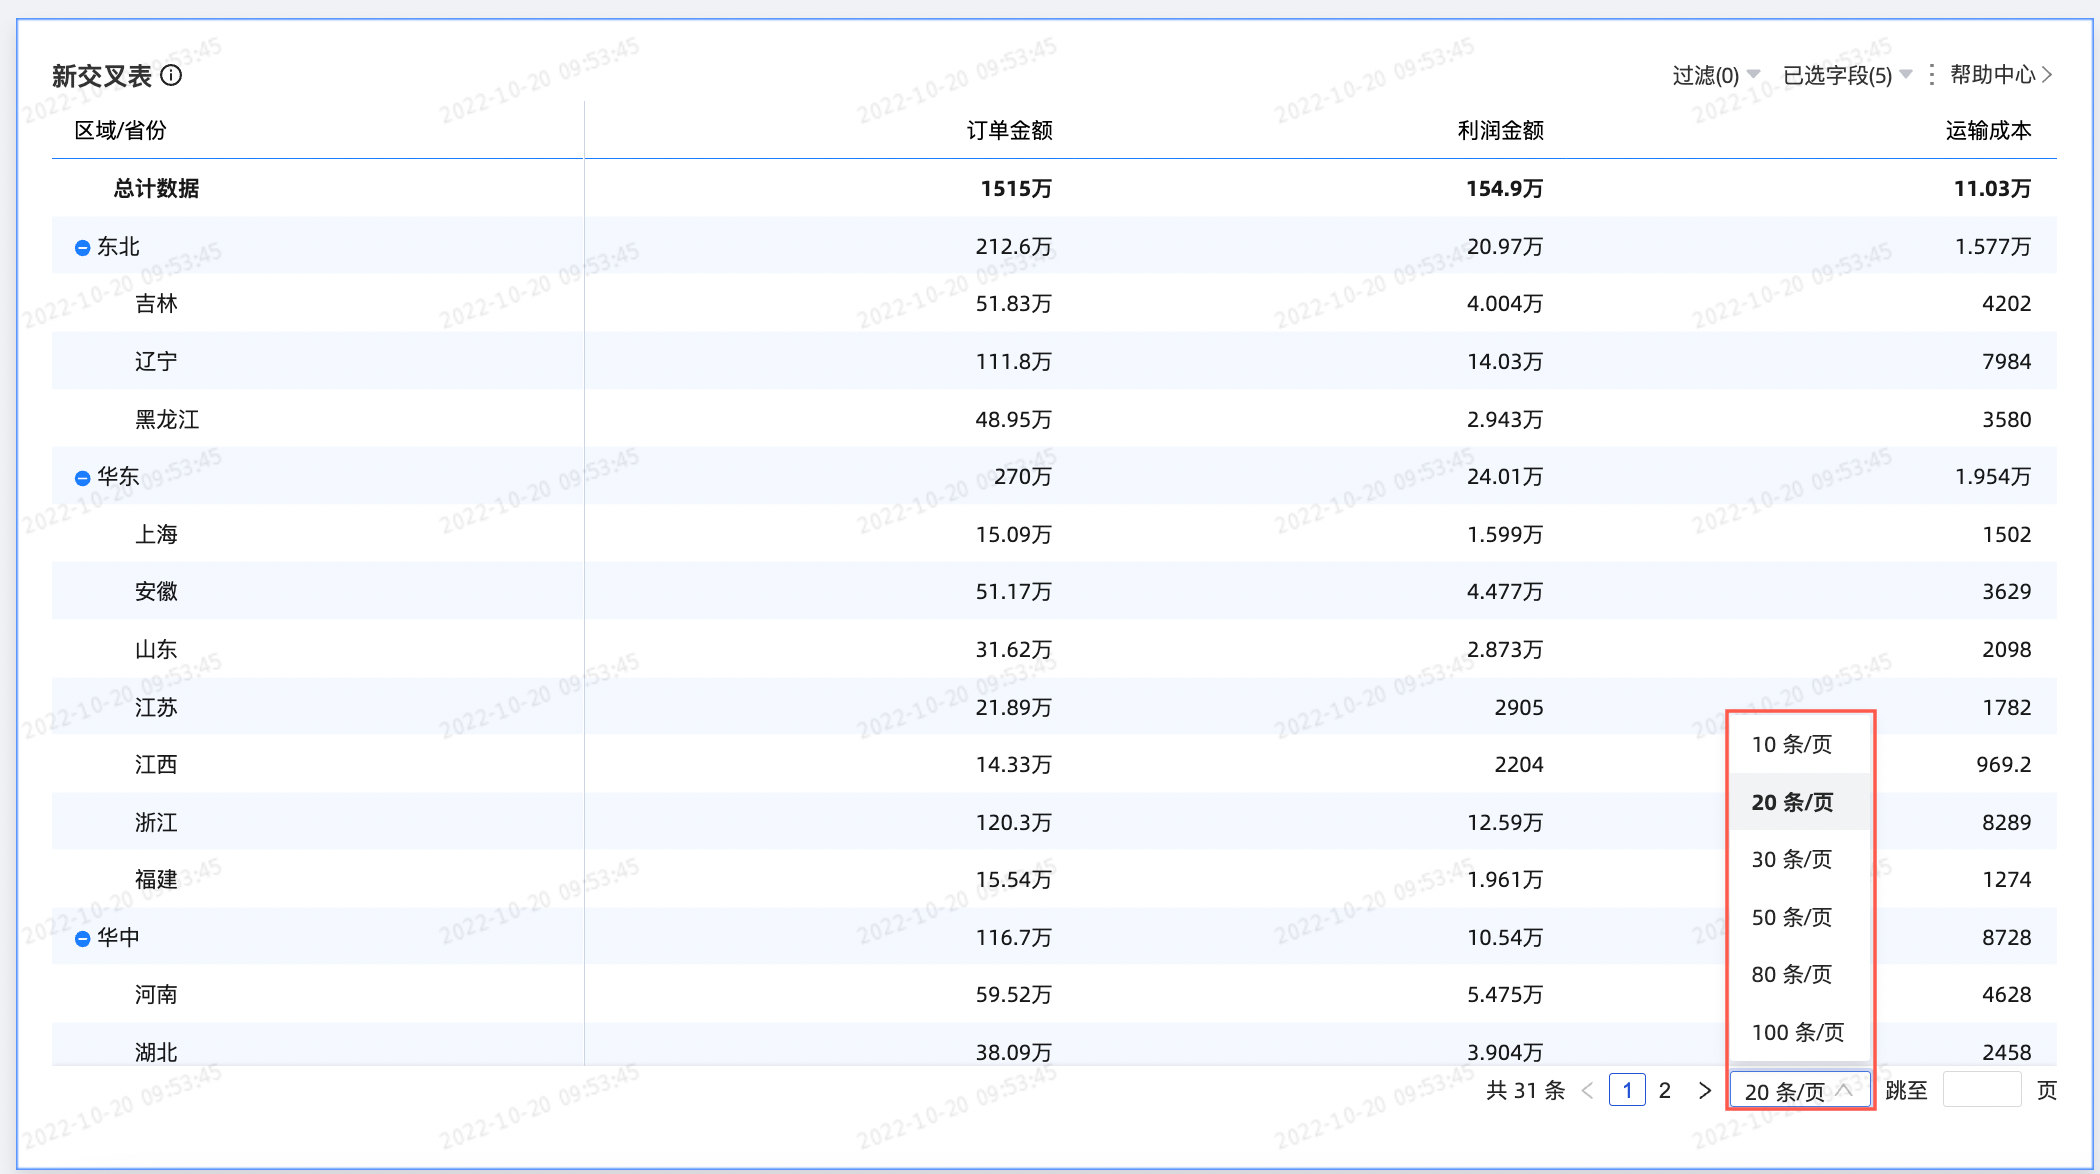Select the 江苏 row
This screenshot has height=1174, width=2100.
tap(1054, 707)
